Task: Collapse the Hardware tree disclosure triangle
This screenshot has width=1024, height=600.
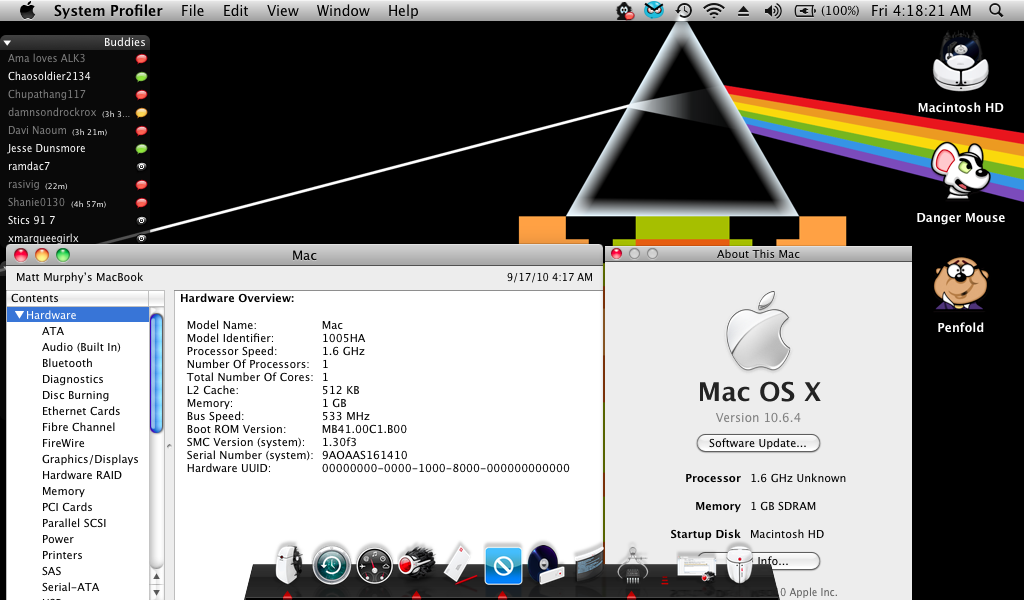Action: click(x=19, y=315)
